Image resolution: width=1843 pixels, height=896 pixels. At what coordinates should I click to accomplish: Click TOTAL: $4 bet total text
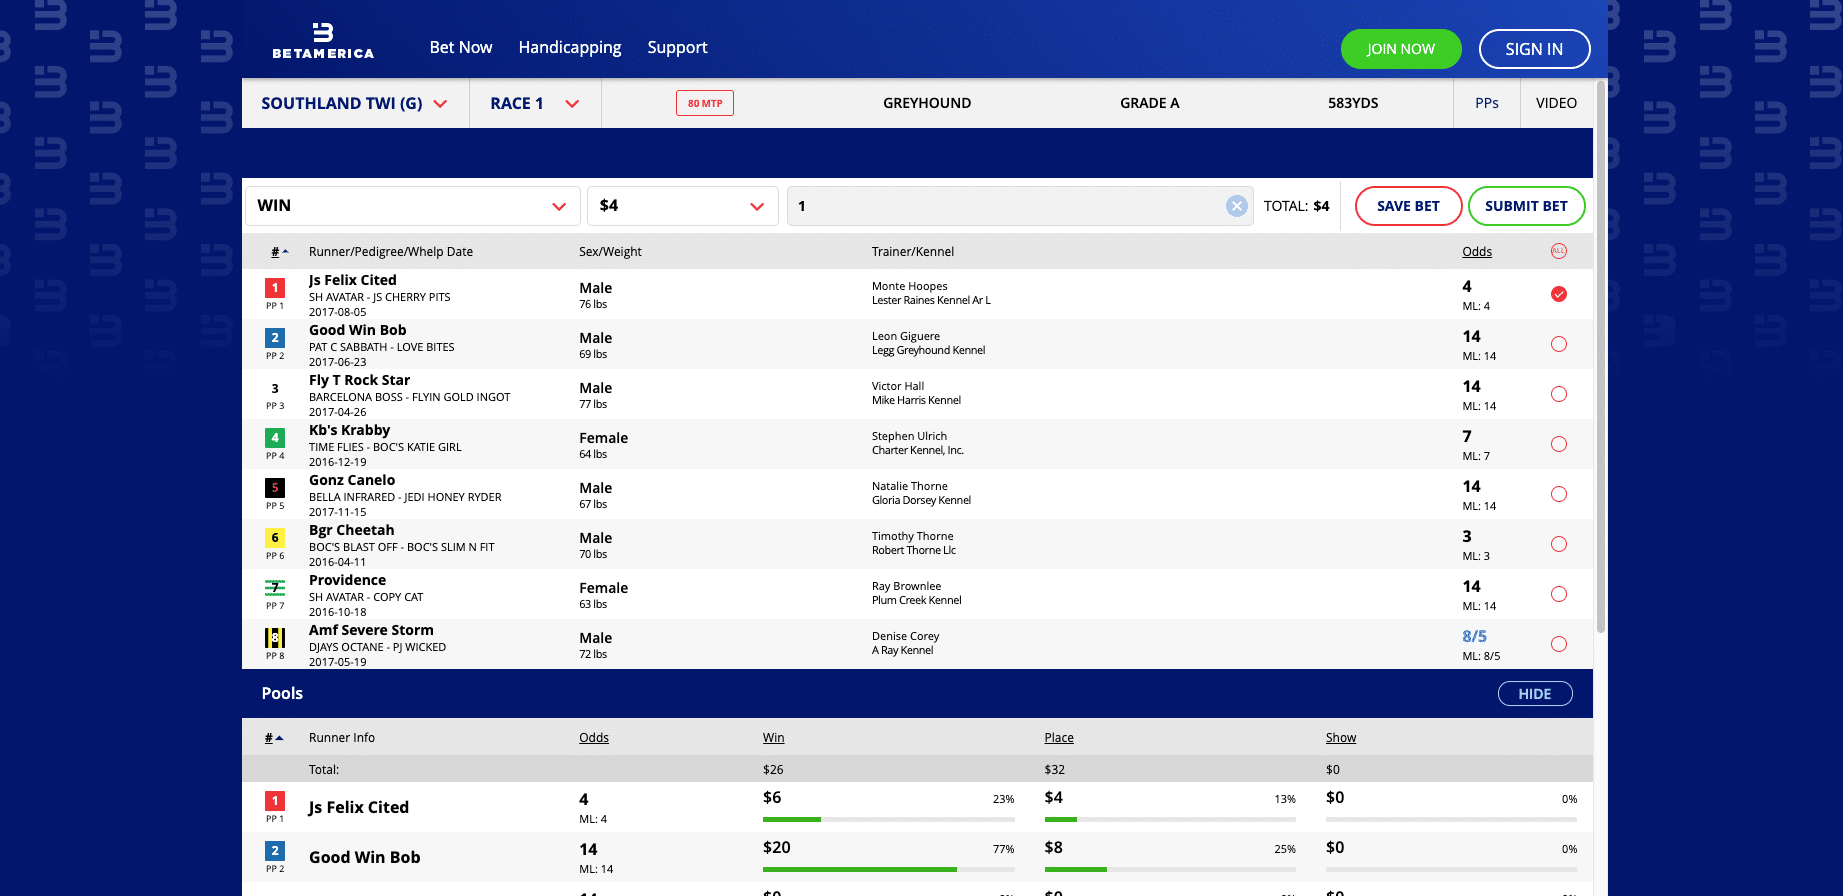pyautogui.click(x=1297, y=206)
